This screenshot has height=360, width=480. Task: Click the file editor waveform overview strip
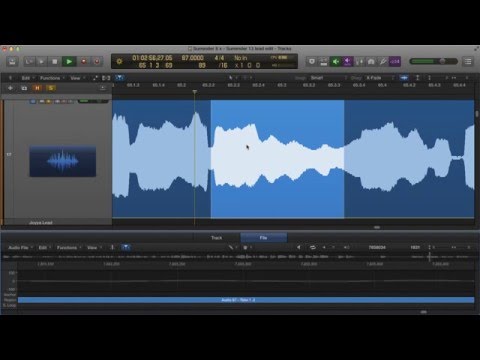coord(238,257)
